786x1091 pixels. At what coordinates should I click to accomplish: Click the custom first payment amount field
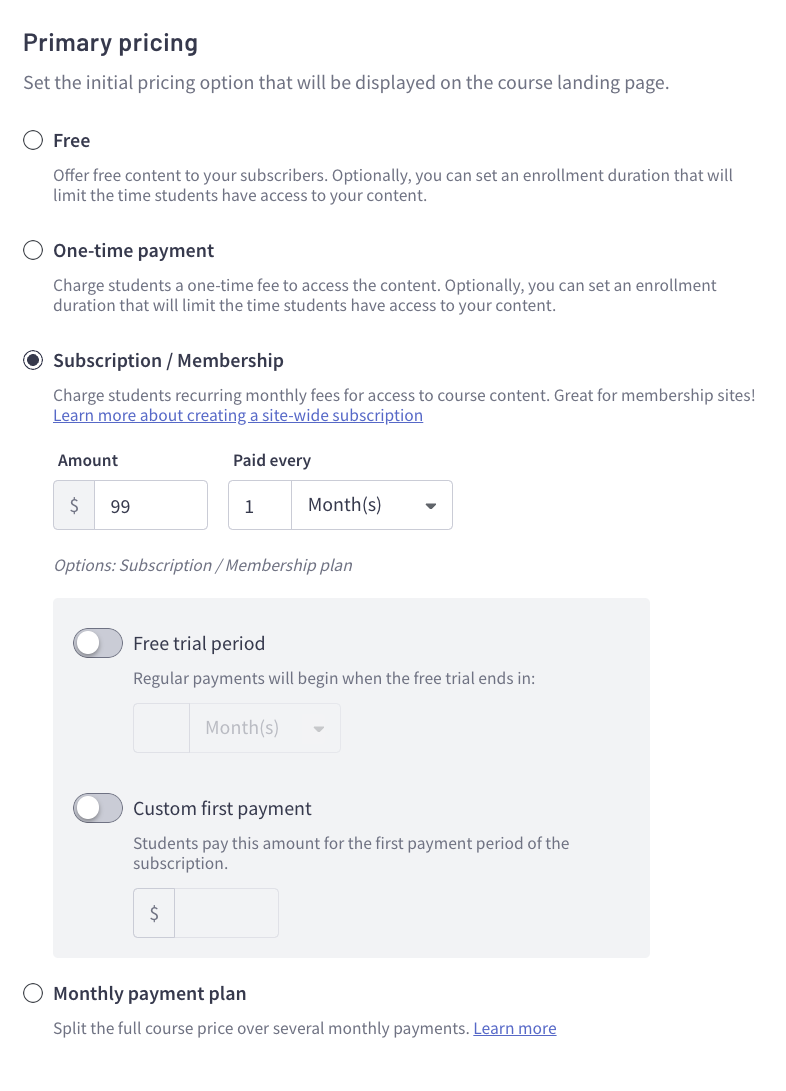226,913
